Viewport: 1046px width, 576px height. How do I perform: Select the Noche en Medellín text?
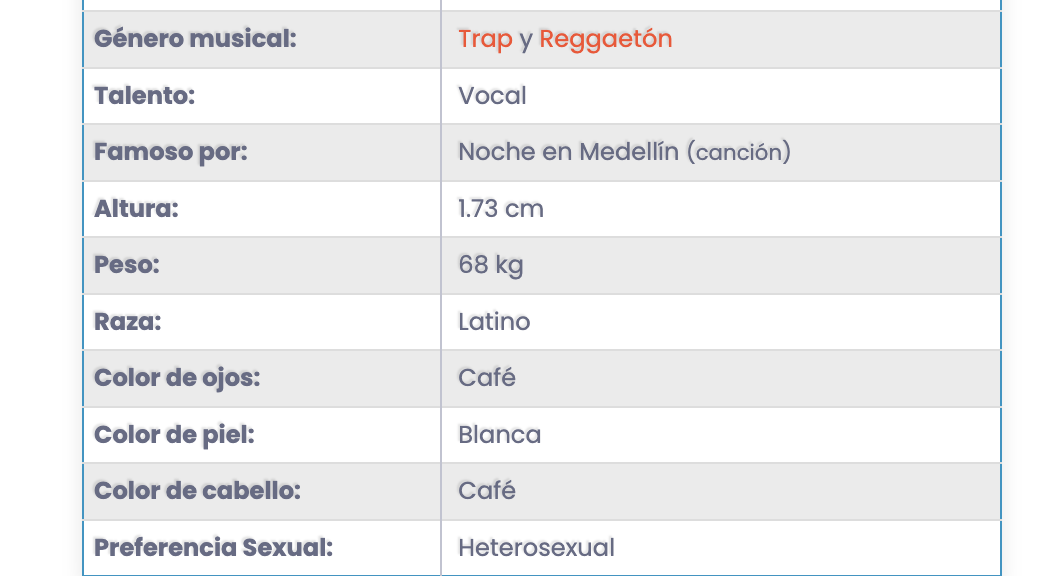[x=568, y=152]
